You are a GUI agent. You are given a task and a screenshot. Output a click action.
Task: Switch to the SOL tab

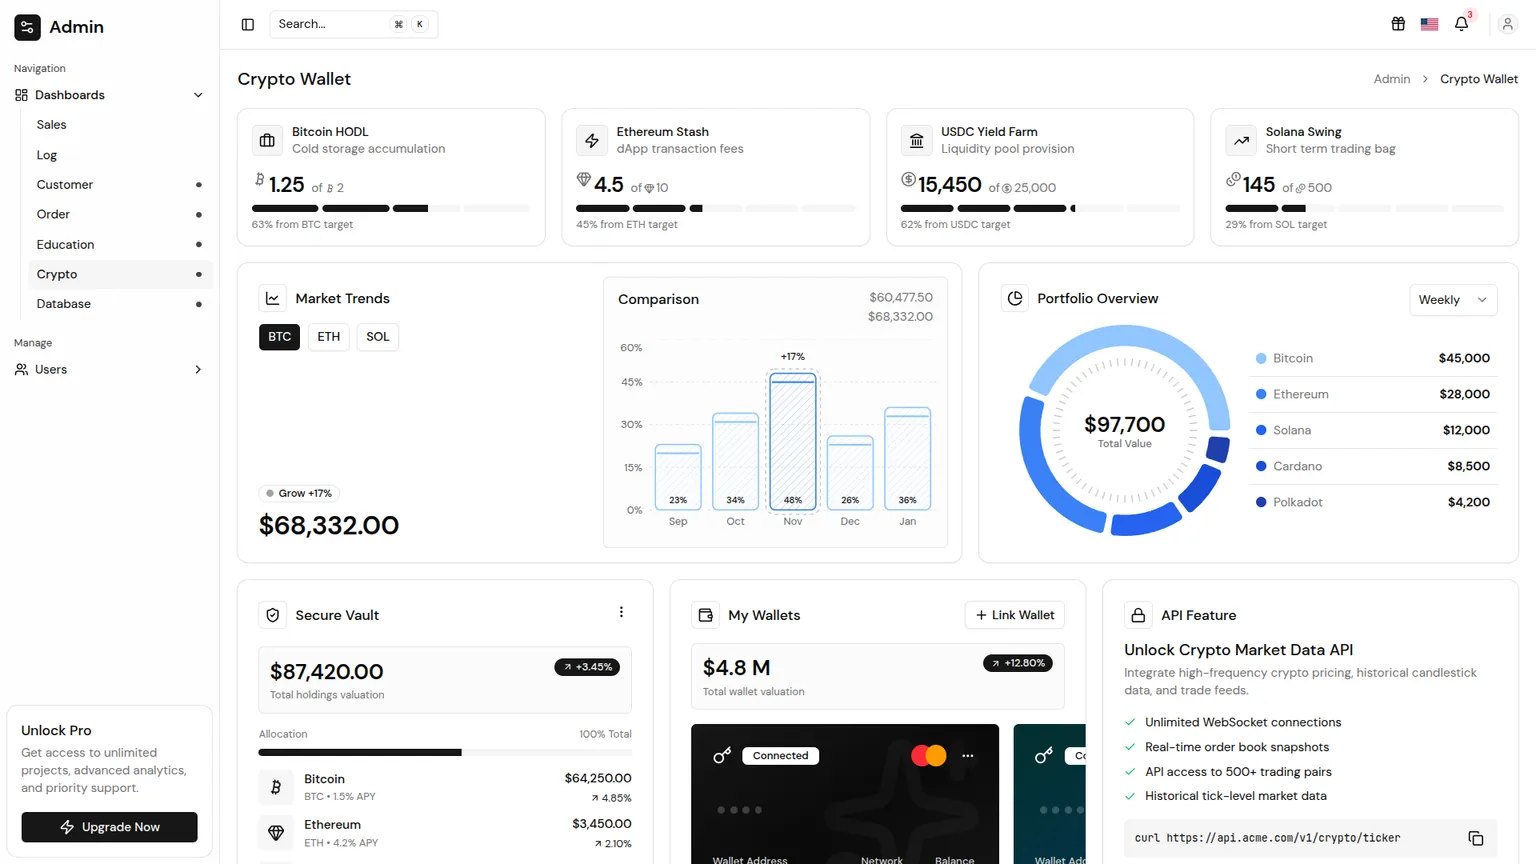tap(378, 337)
